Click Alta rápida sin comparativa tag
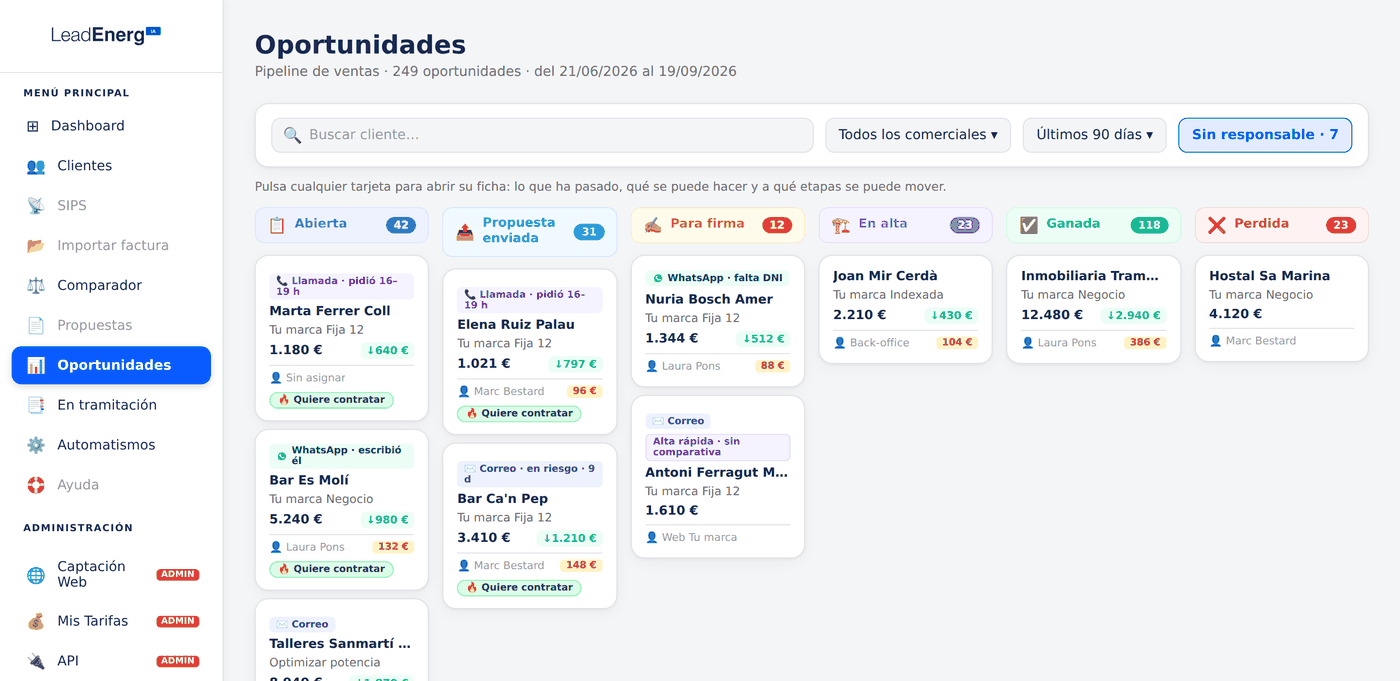 [718, 447]
